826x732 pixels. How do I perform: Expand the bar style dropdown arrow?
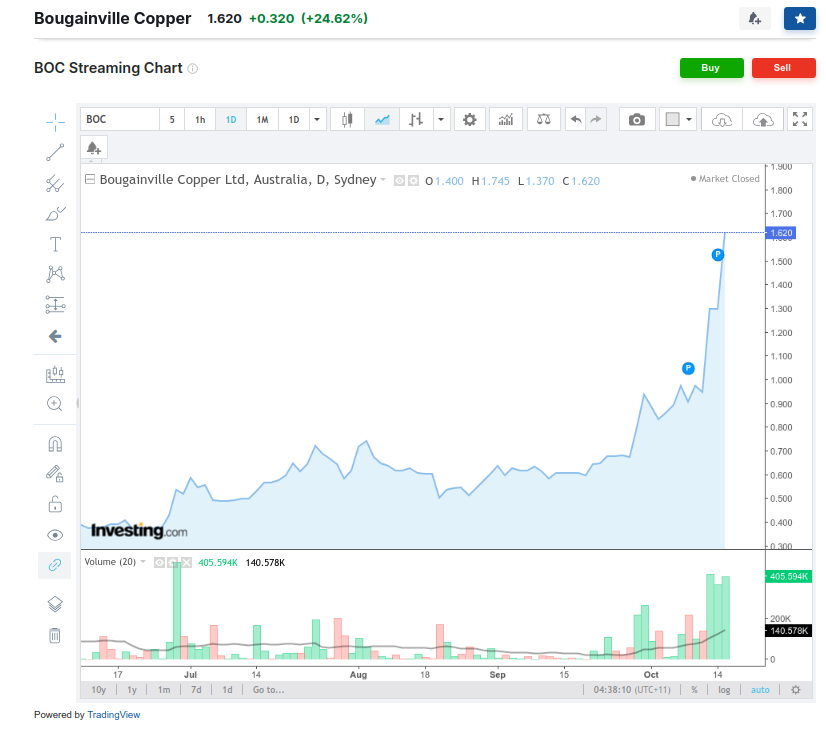point(441,120)
